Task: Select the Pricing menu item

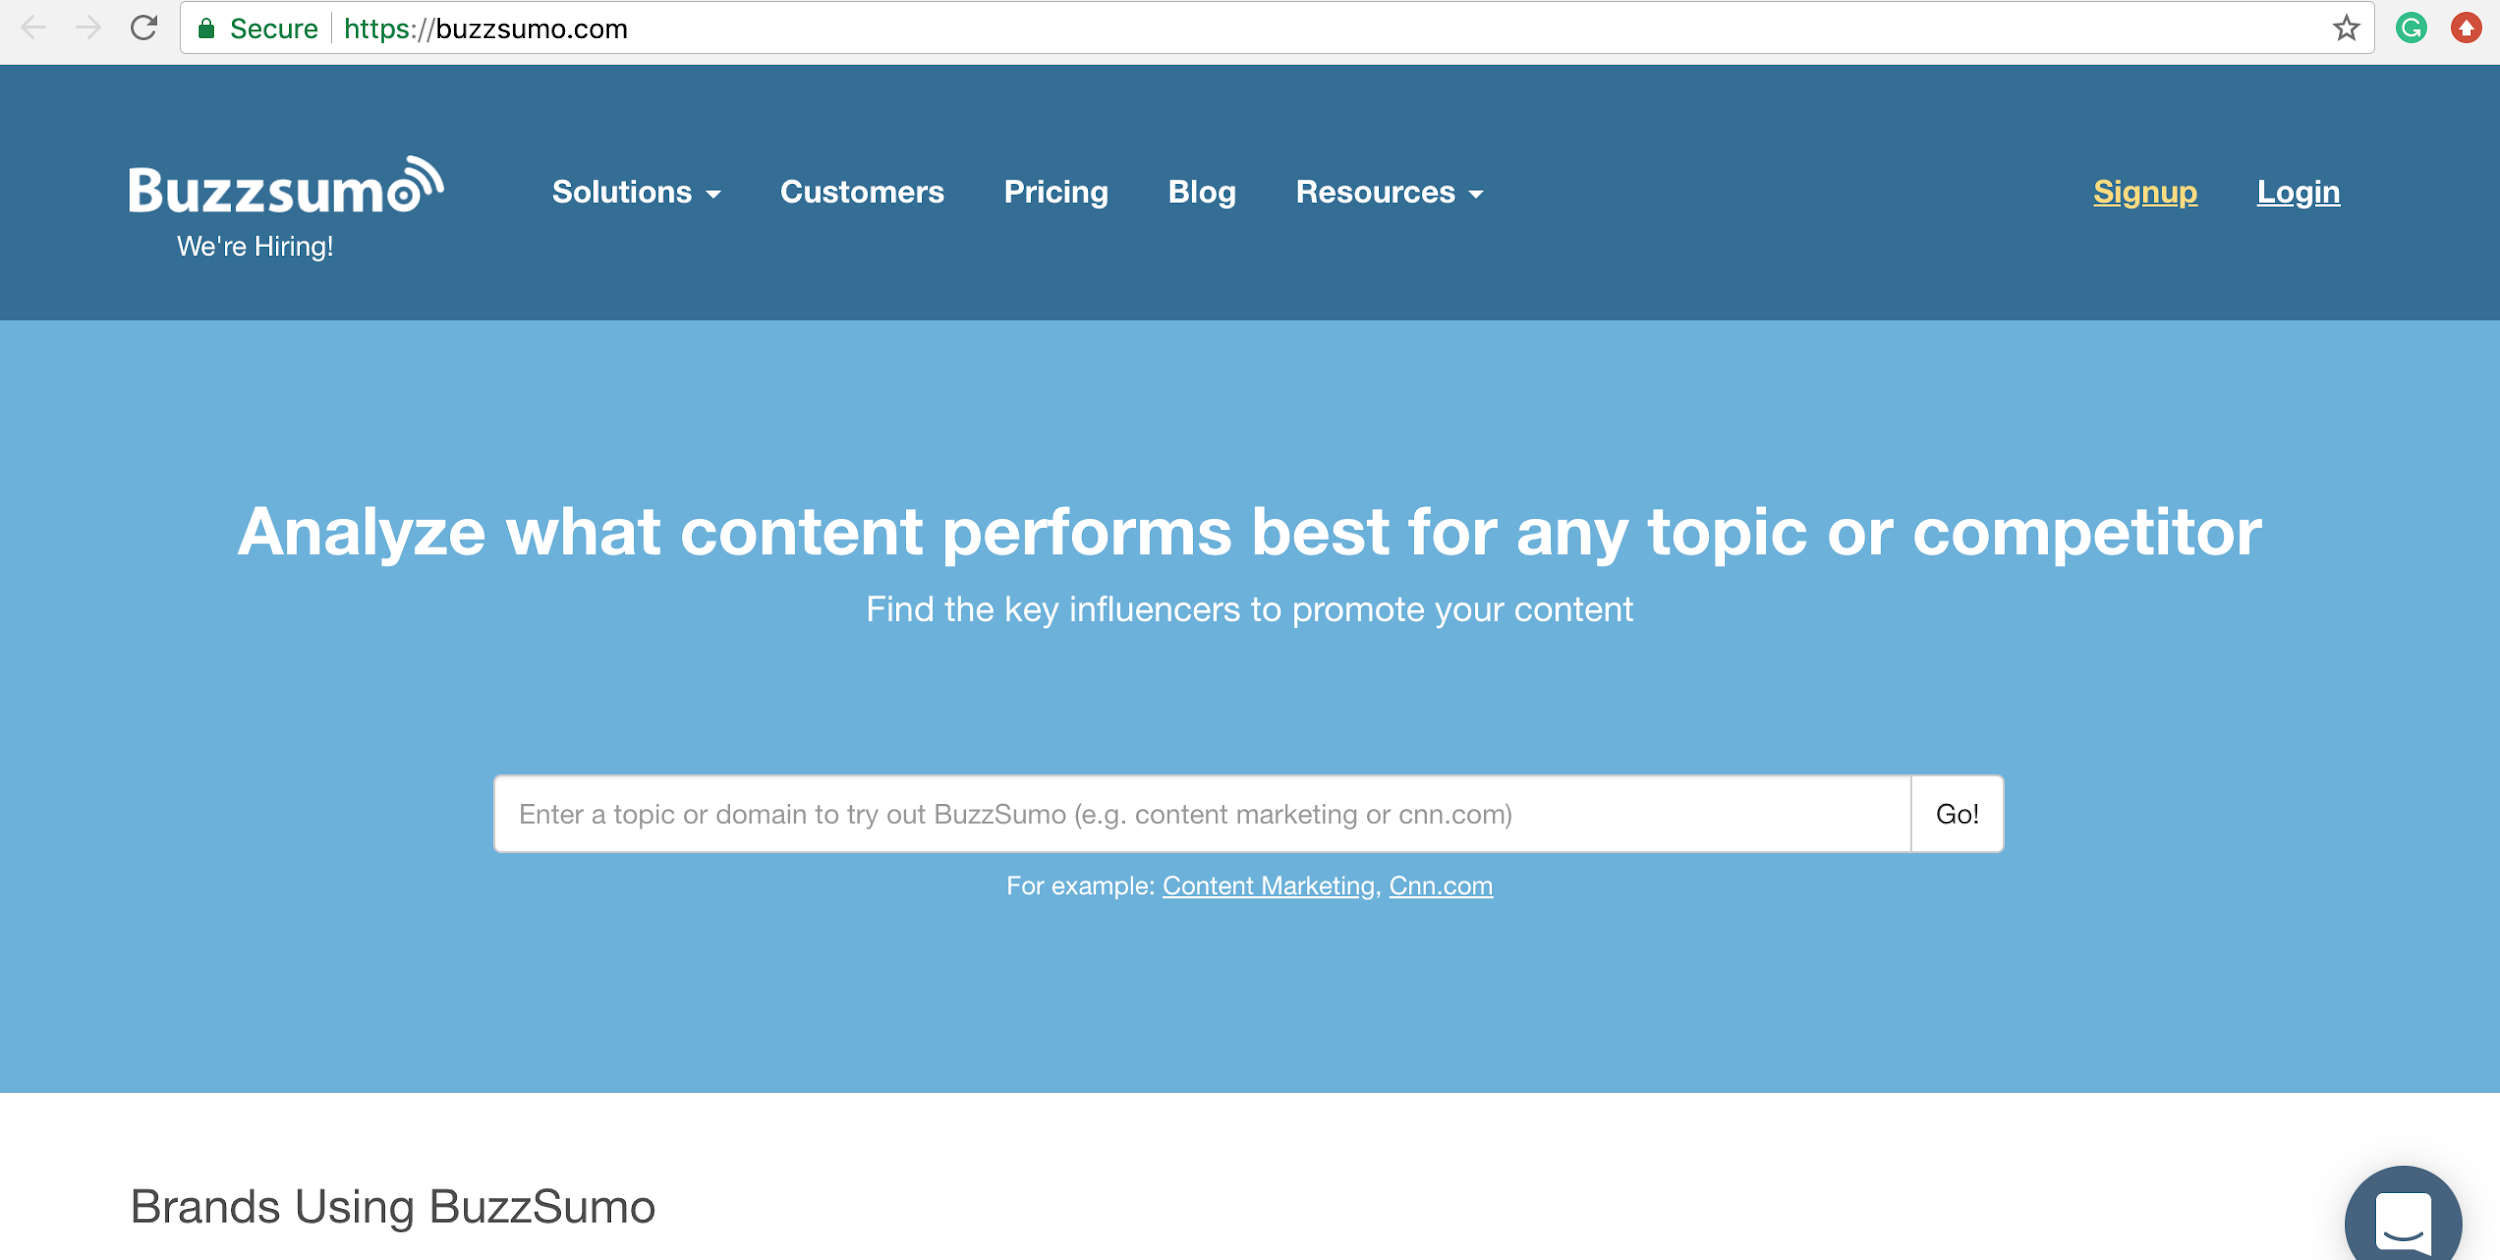Action: point(1056,191)
